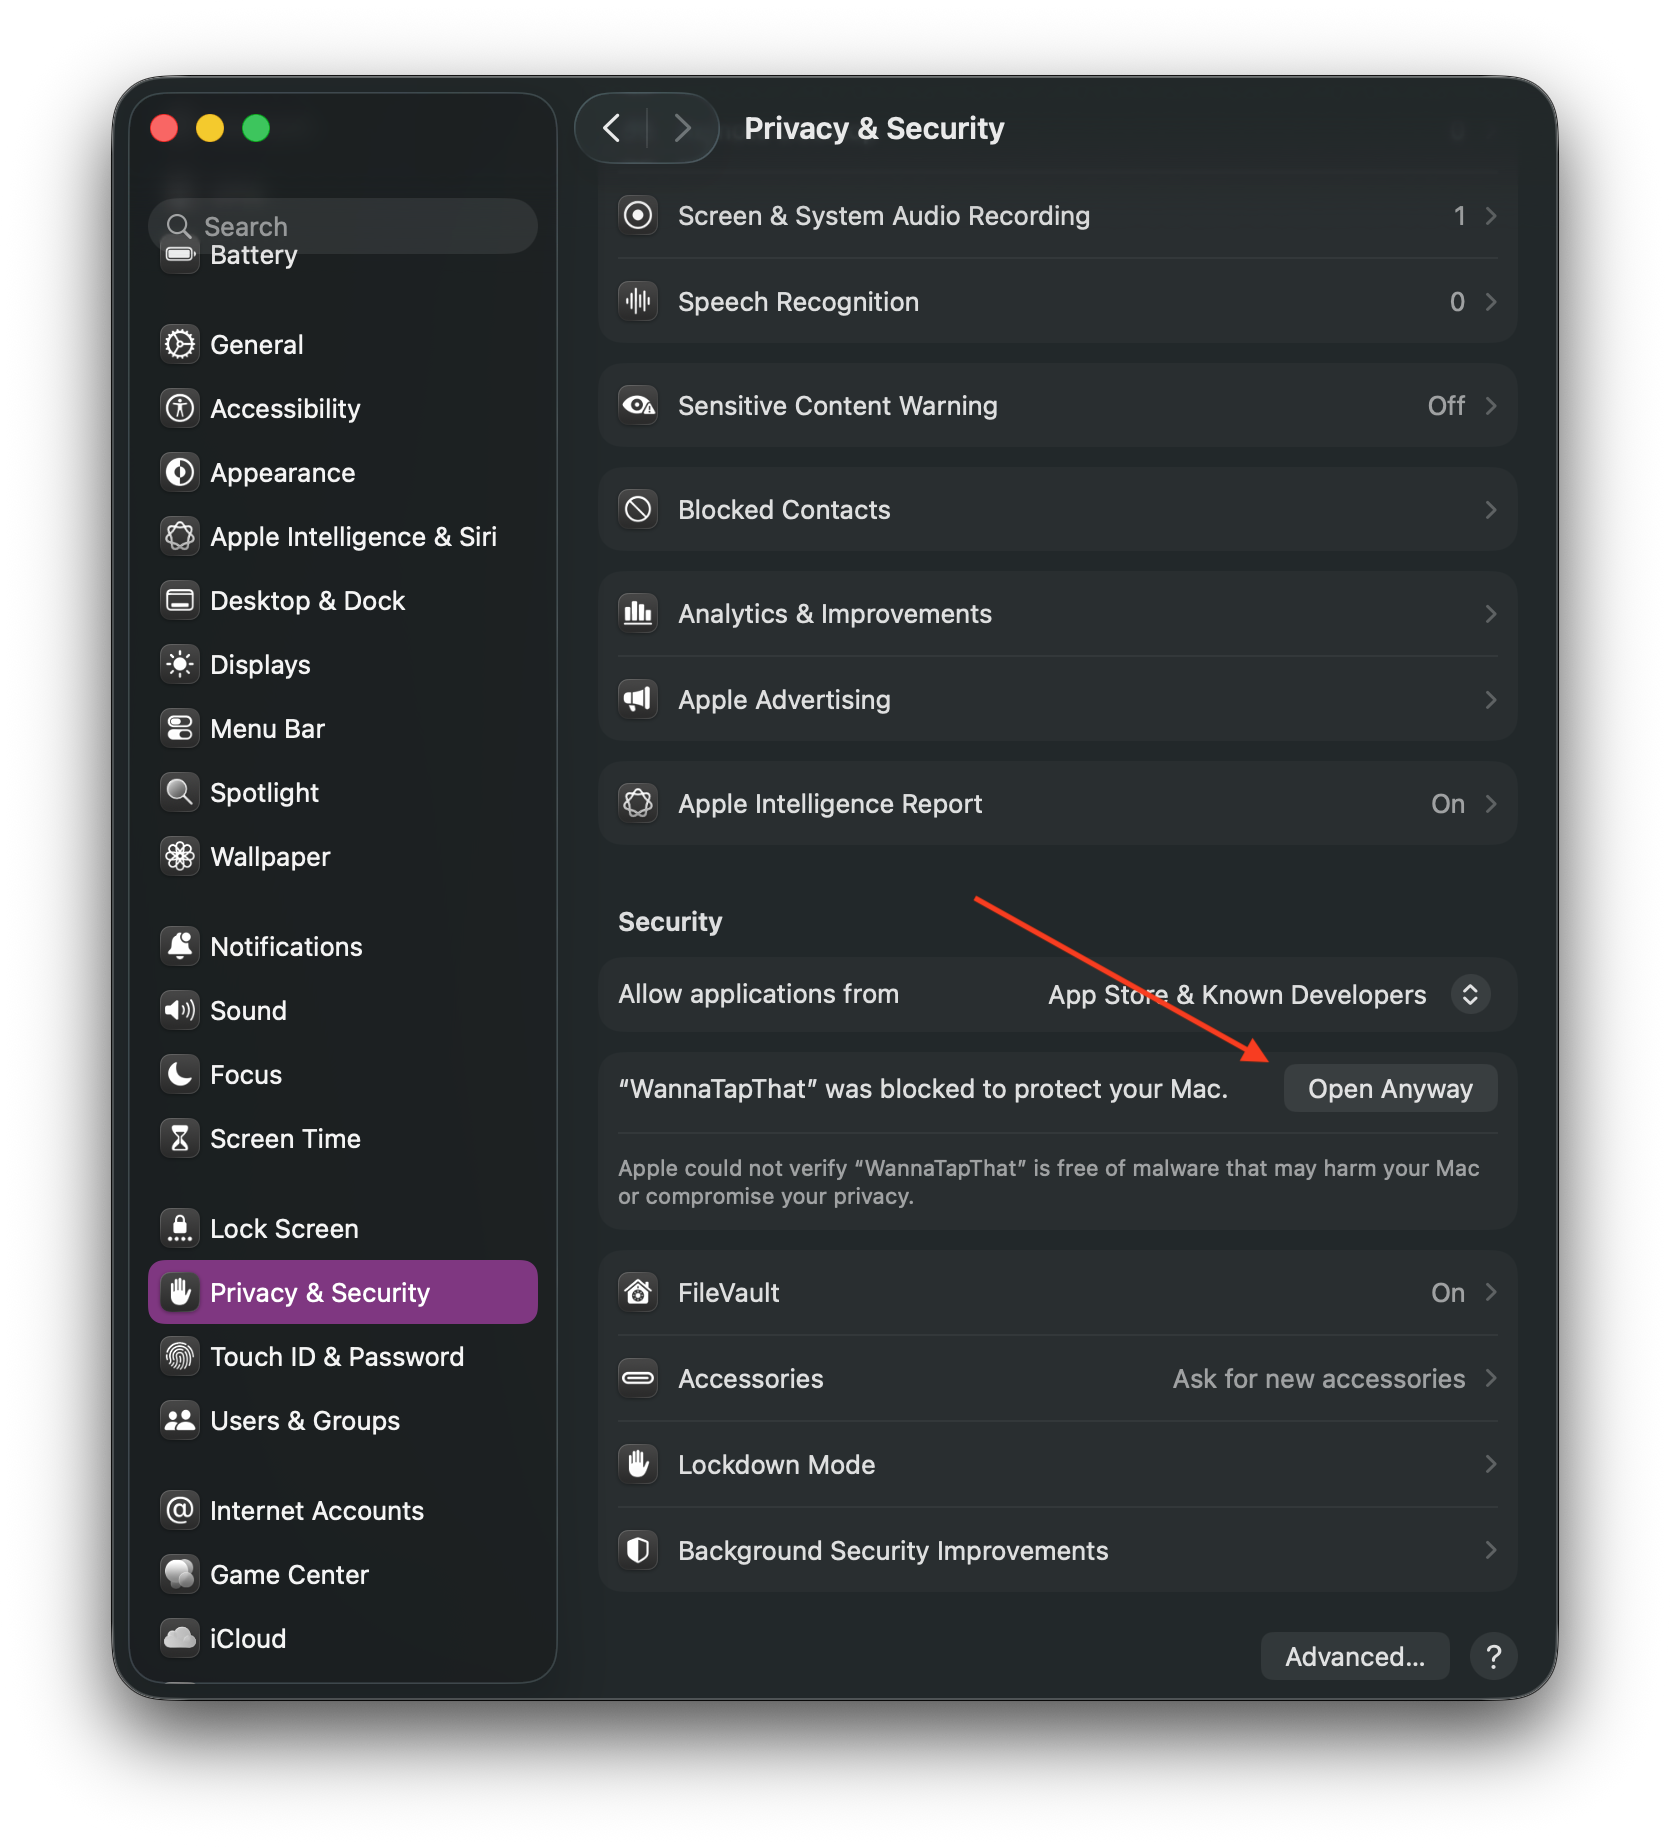1670x1848 pixels.
Task: Click the Advanced... button
Action: pyautogui.click(x=1354, y=1656)
